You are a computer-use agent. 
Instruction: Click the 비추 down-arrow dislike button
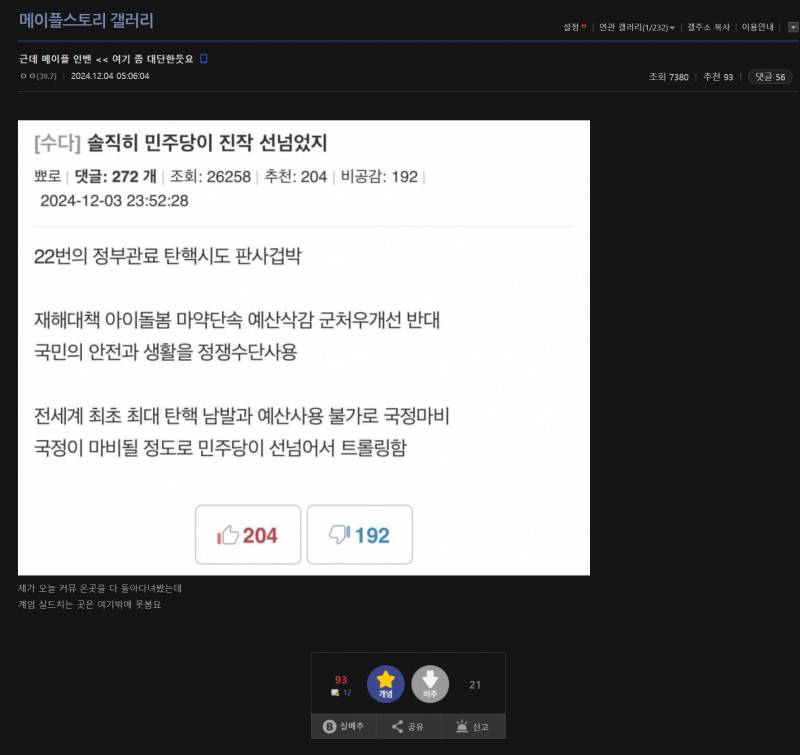click(430, 684)
